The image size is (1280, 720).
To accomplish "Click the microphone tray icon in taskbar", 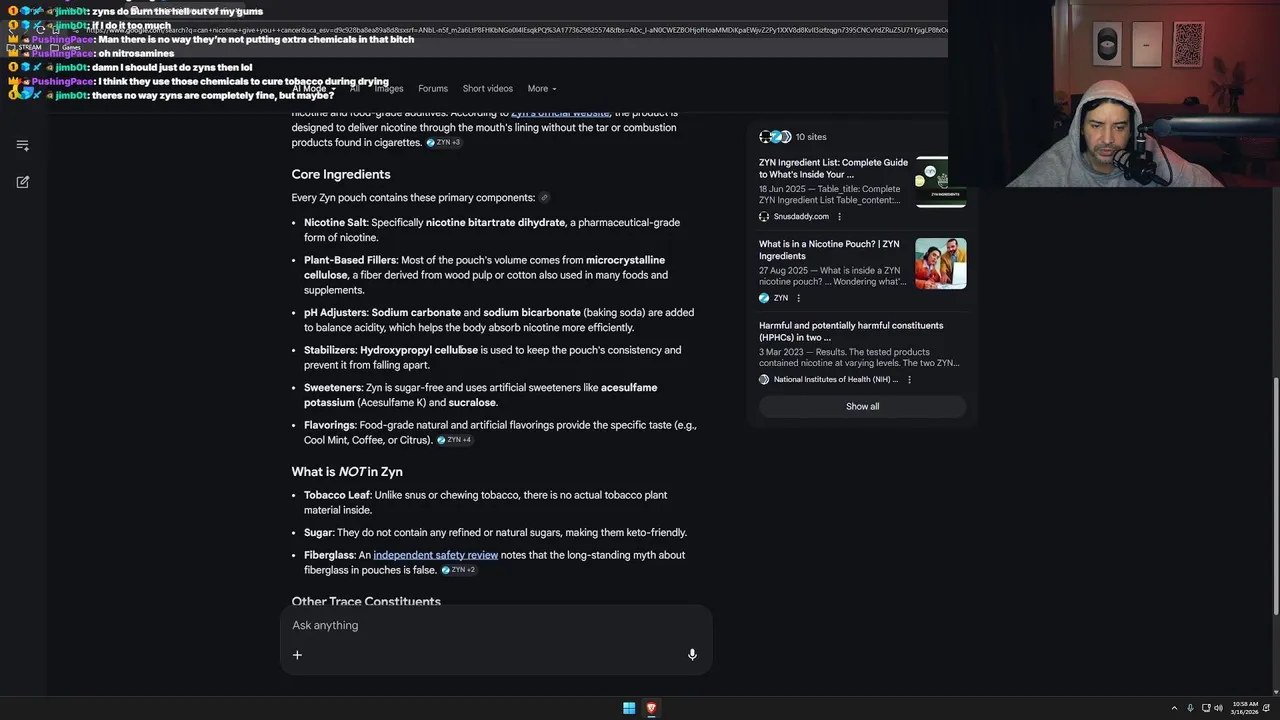I will [x=1190, y=708].
